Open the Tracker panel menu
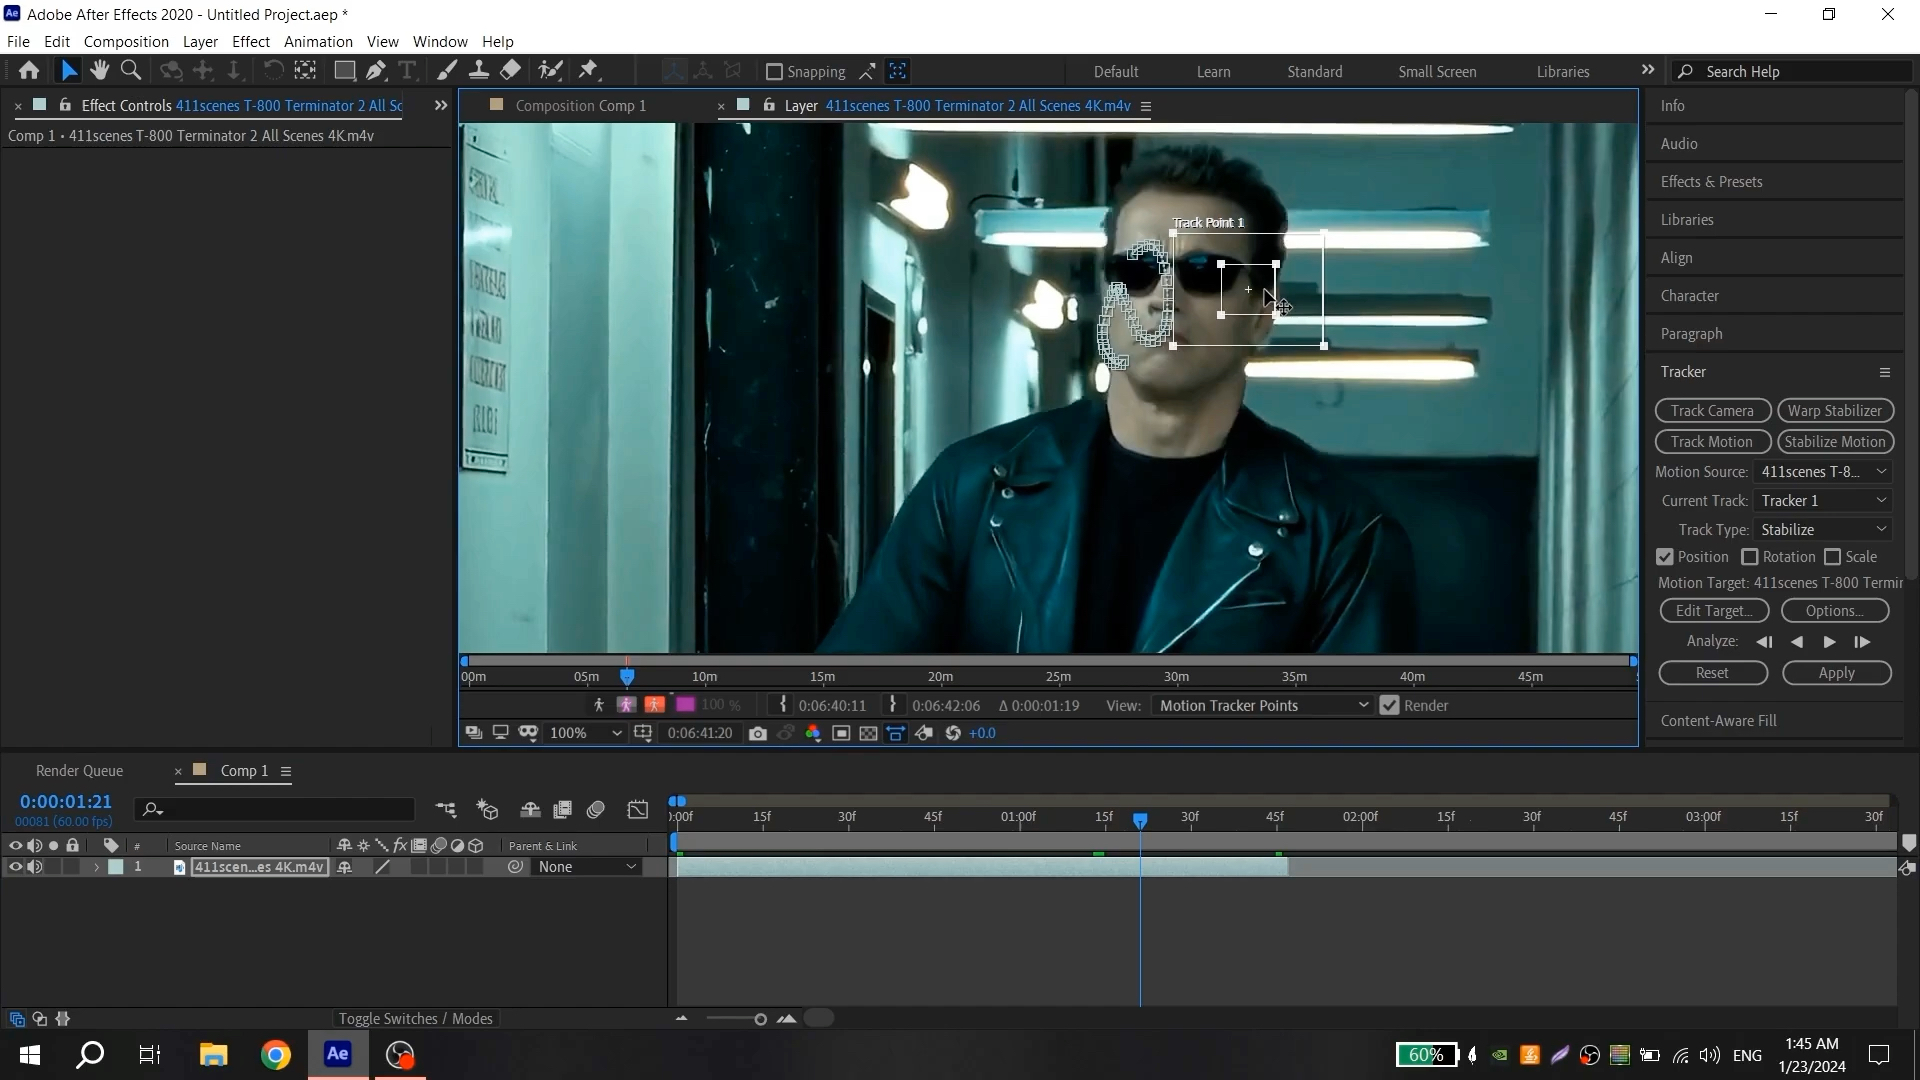1920x1080 pixels. [1885, 373]
